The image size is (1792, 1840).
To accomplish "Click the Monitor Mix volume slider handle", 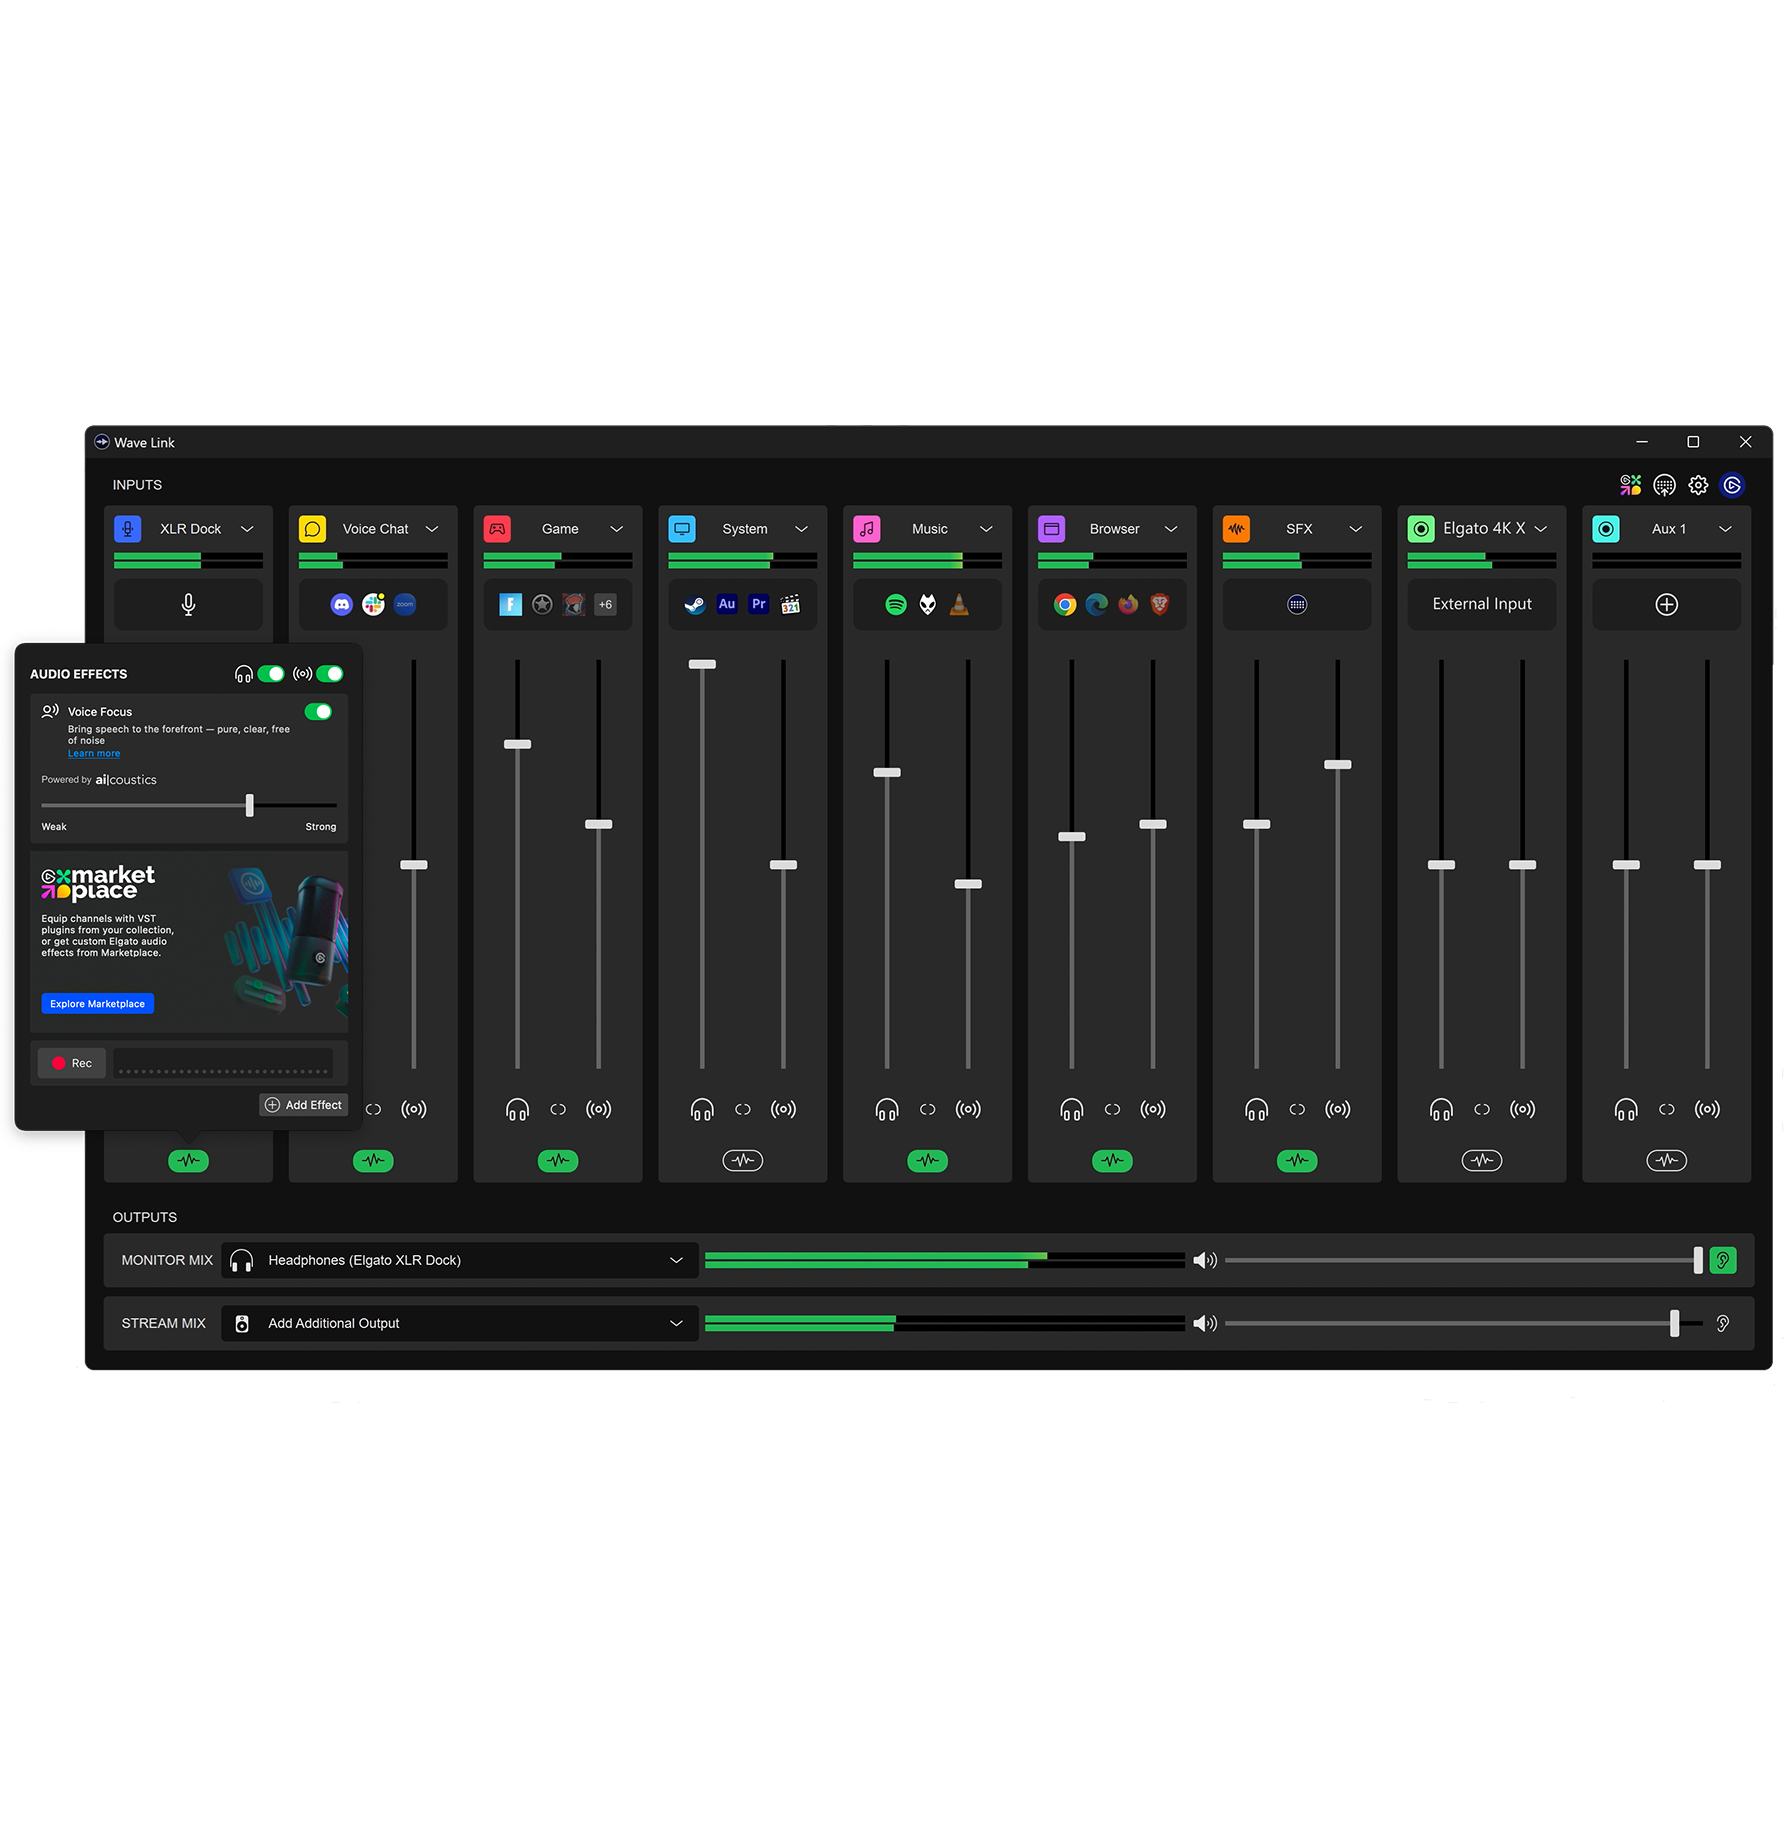I will 1698,1260.
